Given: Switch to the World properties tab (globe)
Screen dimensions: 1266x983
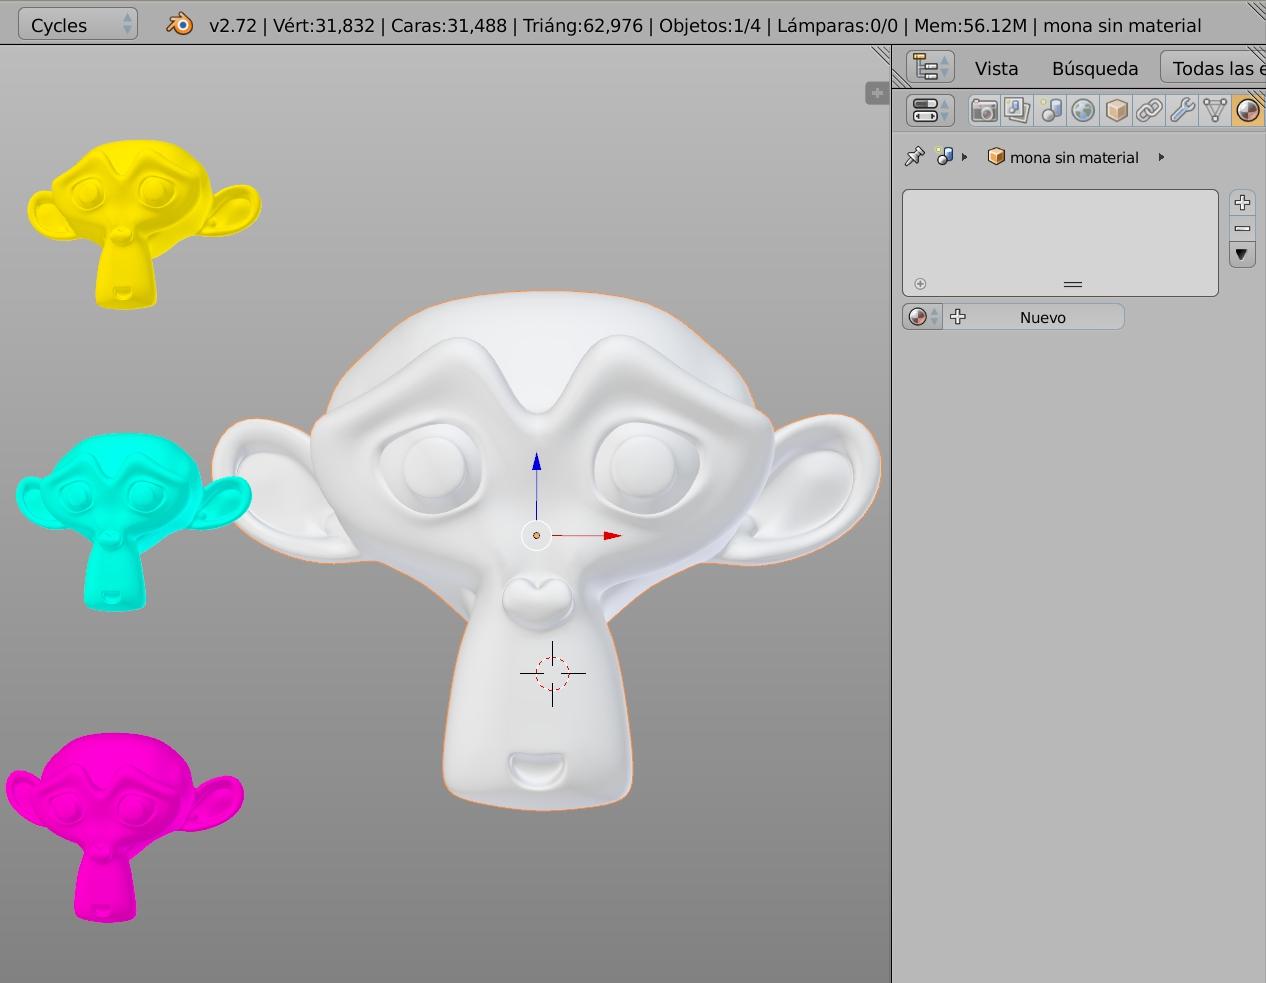Looking at the screenshot, I should [x=1083, y=111].
